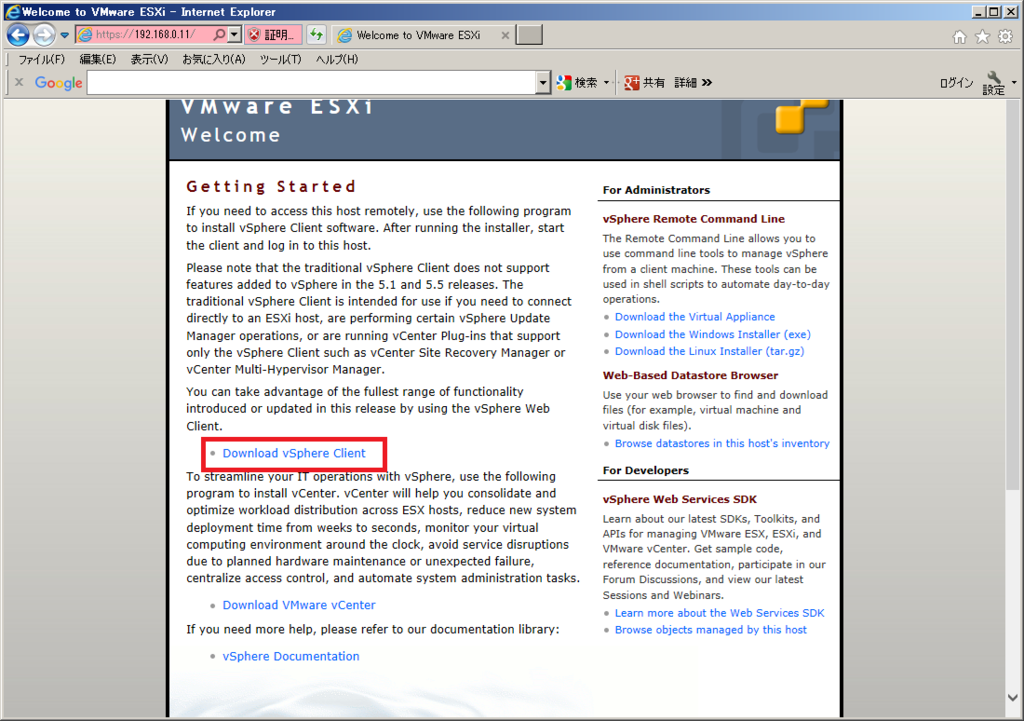Click the scrollbar down arrow
The height and width of the screenshot is (721, 1024).
click(1012, 697)
